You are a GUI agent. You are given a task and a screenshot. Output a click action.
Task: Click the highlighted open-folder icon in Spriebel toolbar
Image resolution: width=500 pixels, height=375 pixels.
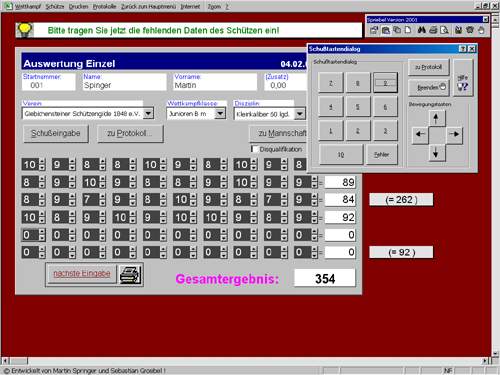[386, 30]
